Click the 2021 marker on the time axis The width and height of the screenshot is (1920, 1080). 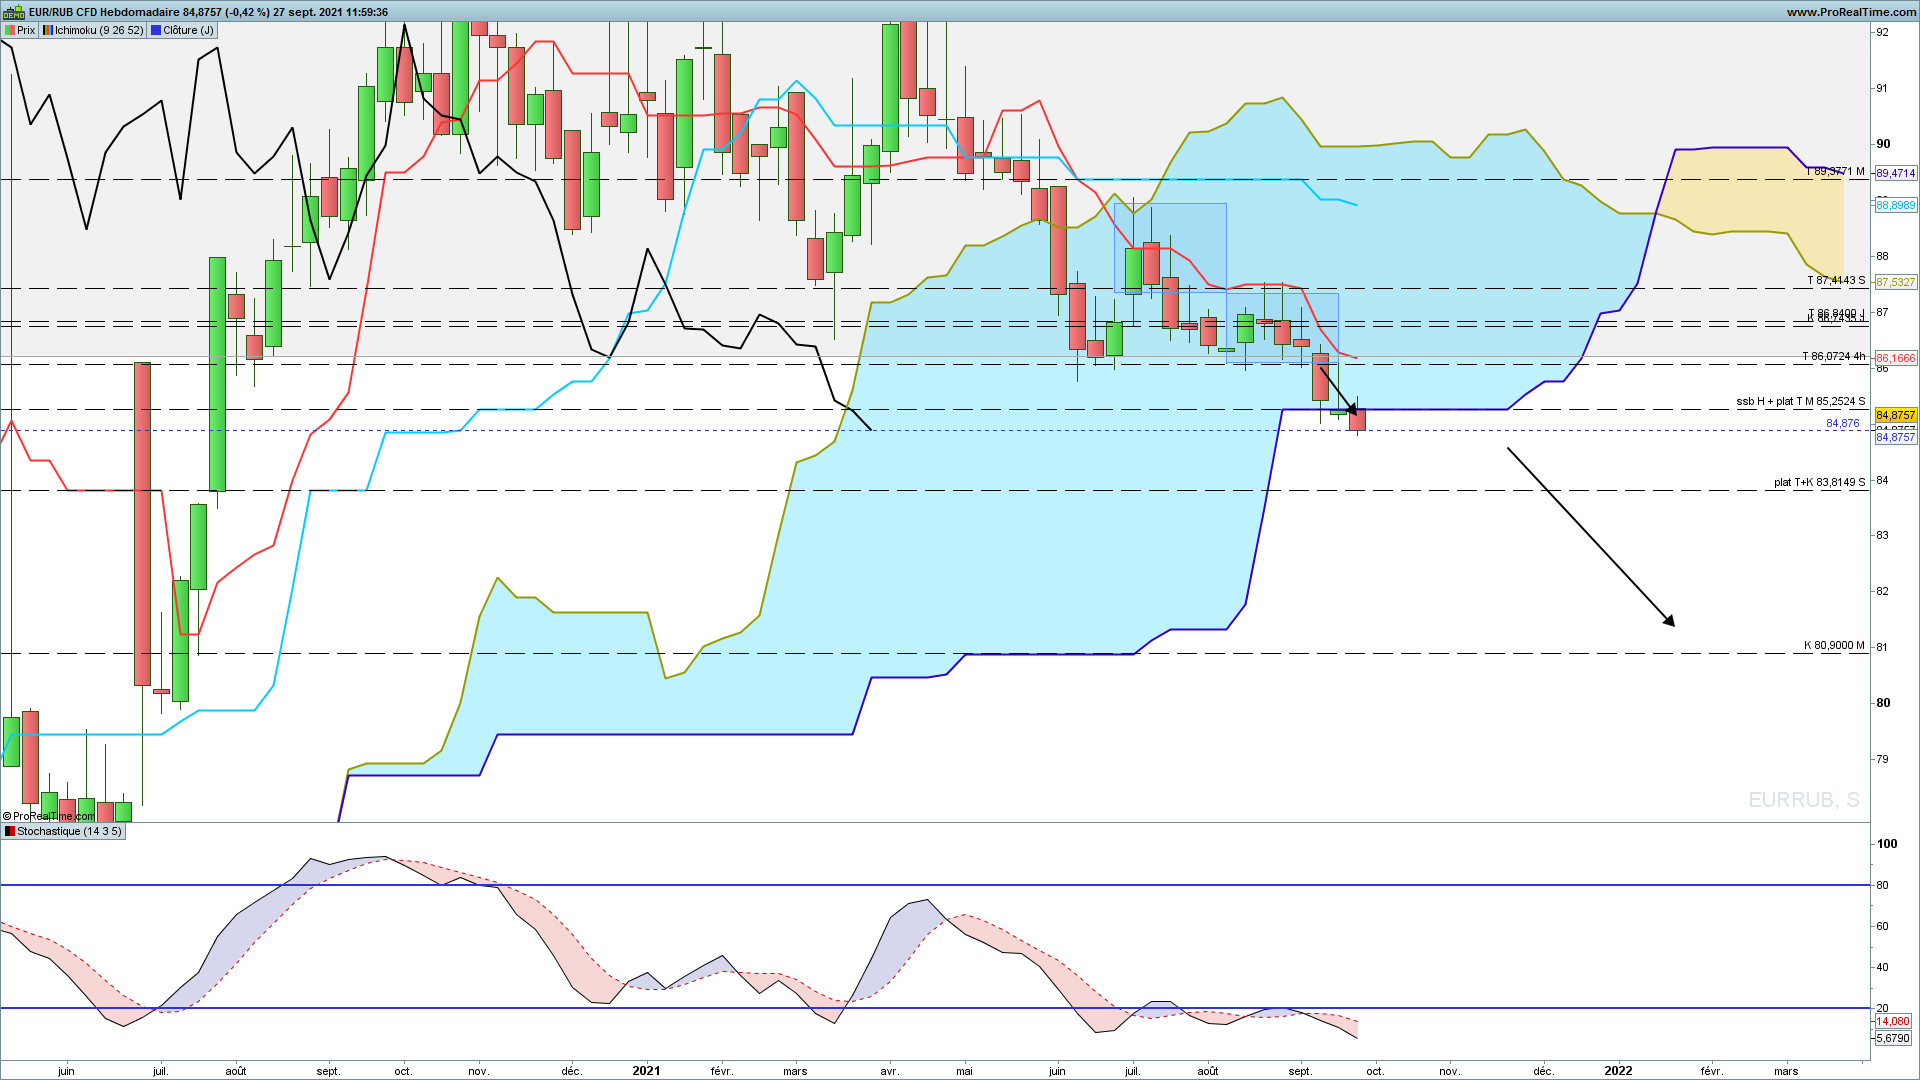(x=646, y=1071)
